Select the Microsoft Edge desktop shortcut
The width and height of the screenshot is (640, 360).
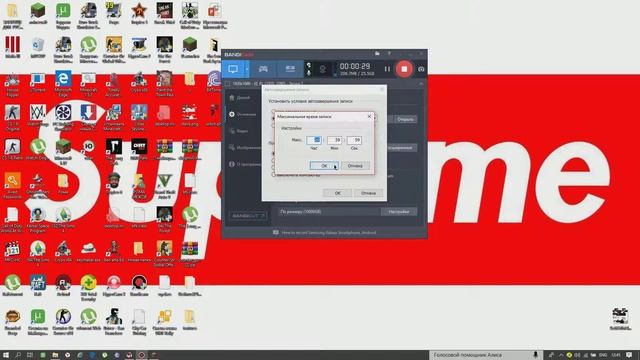click(x=63, y=84)
